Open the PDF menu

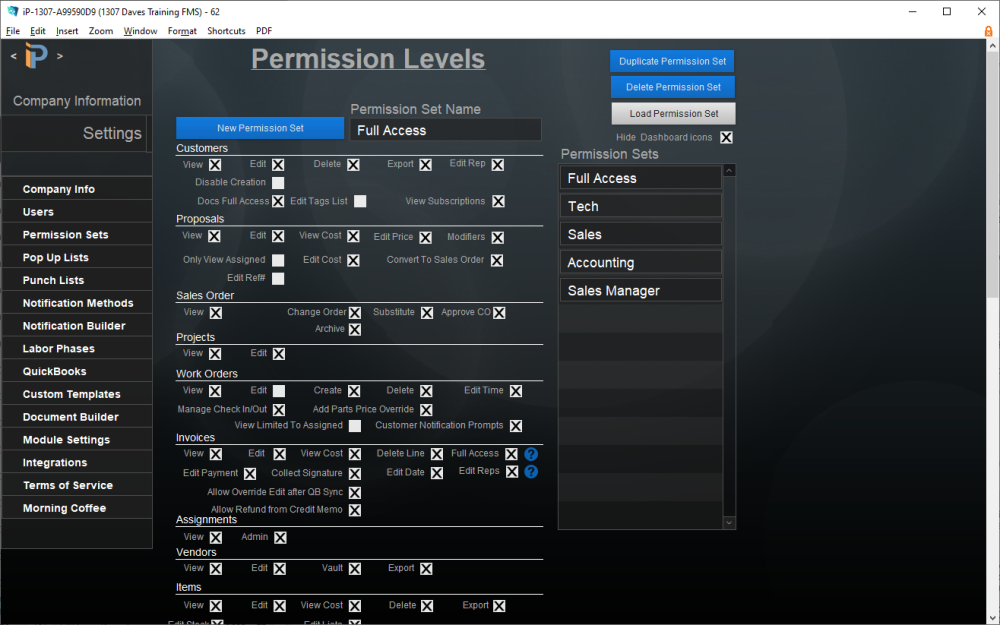pos(264,31)
